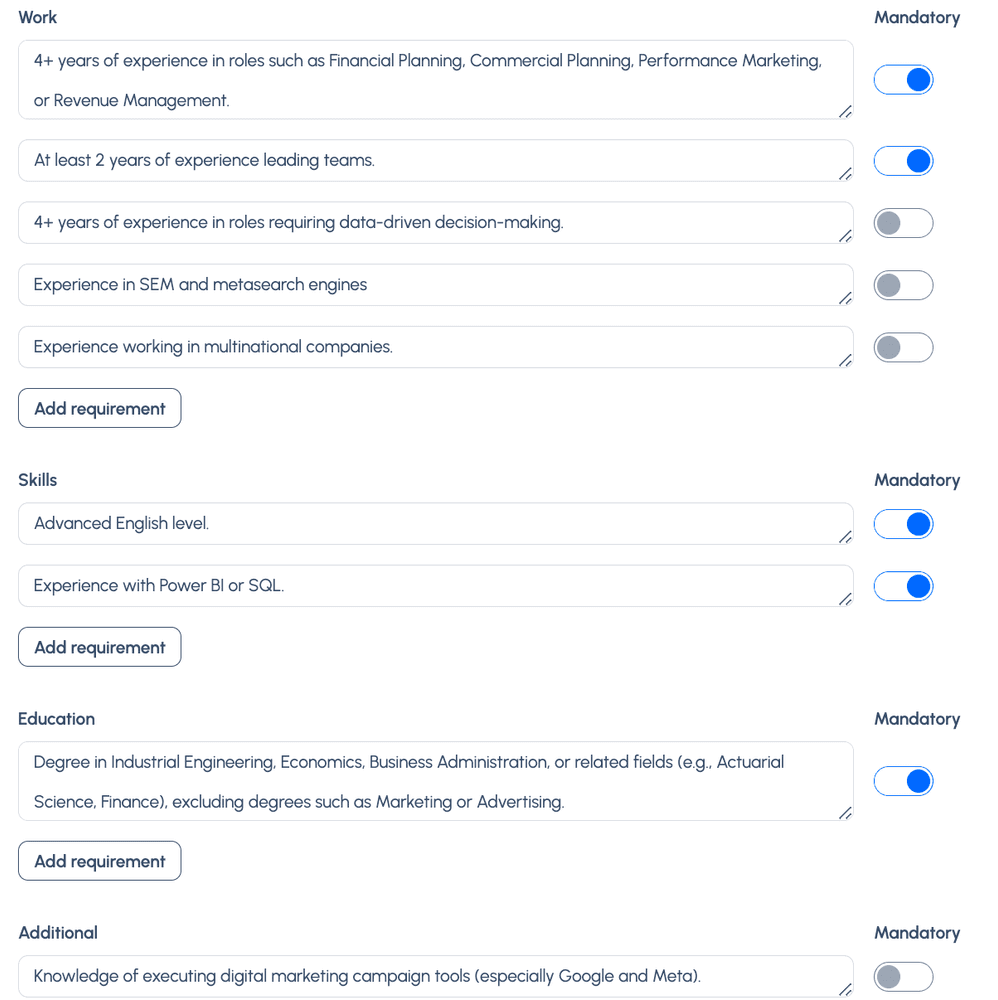Click Add requirement under the Work section
998x1000 pixels.
pyautogui.click(x=100, y=408)
